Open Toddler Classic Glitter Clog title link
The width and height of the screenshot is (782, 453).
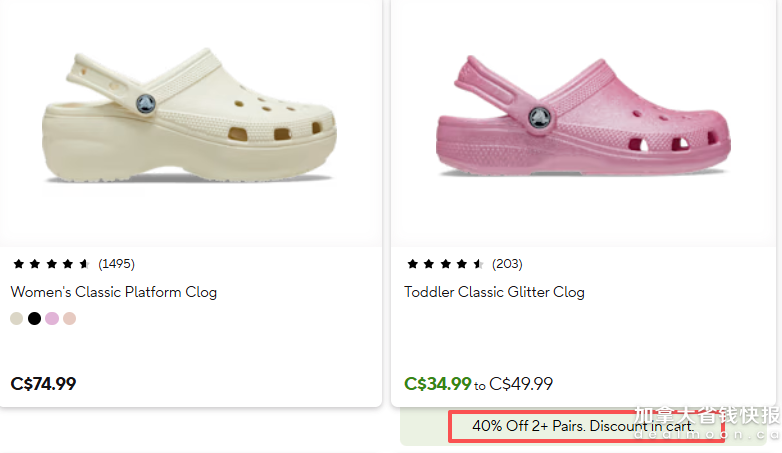494,292
